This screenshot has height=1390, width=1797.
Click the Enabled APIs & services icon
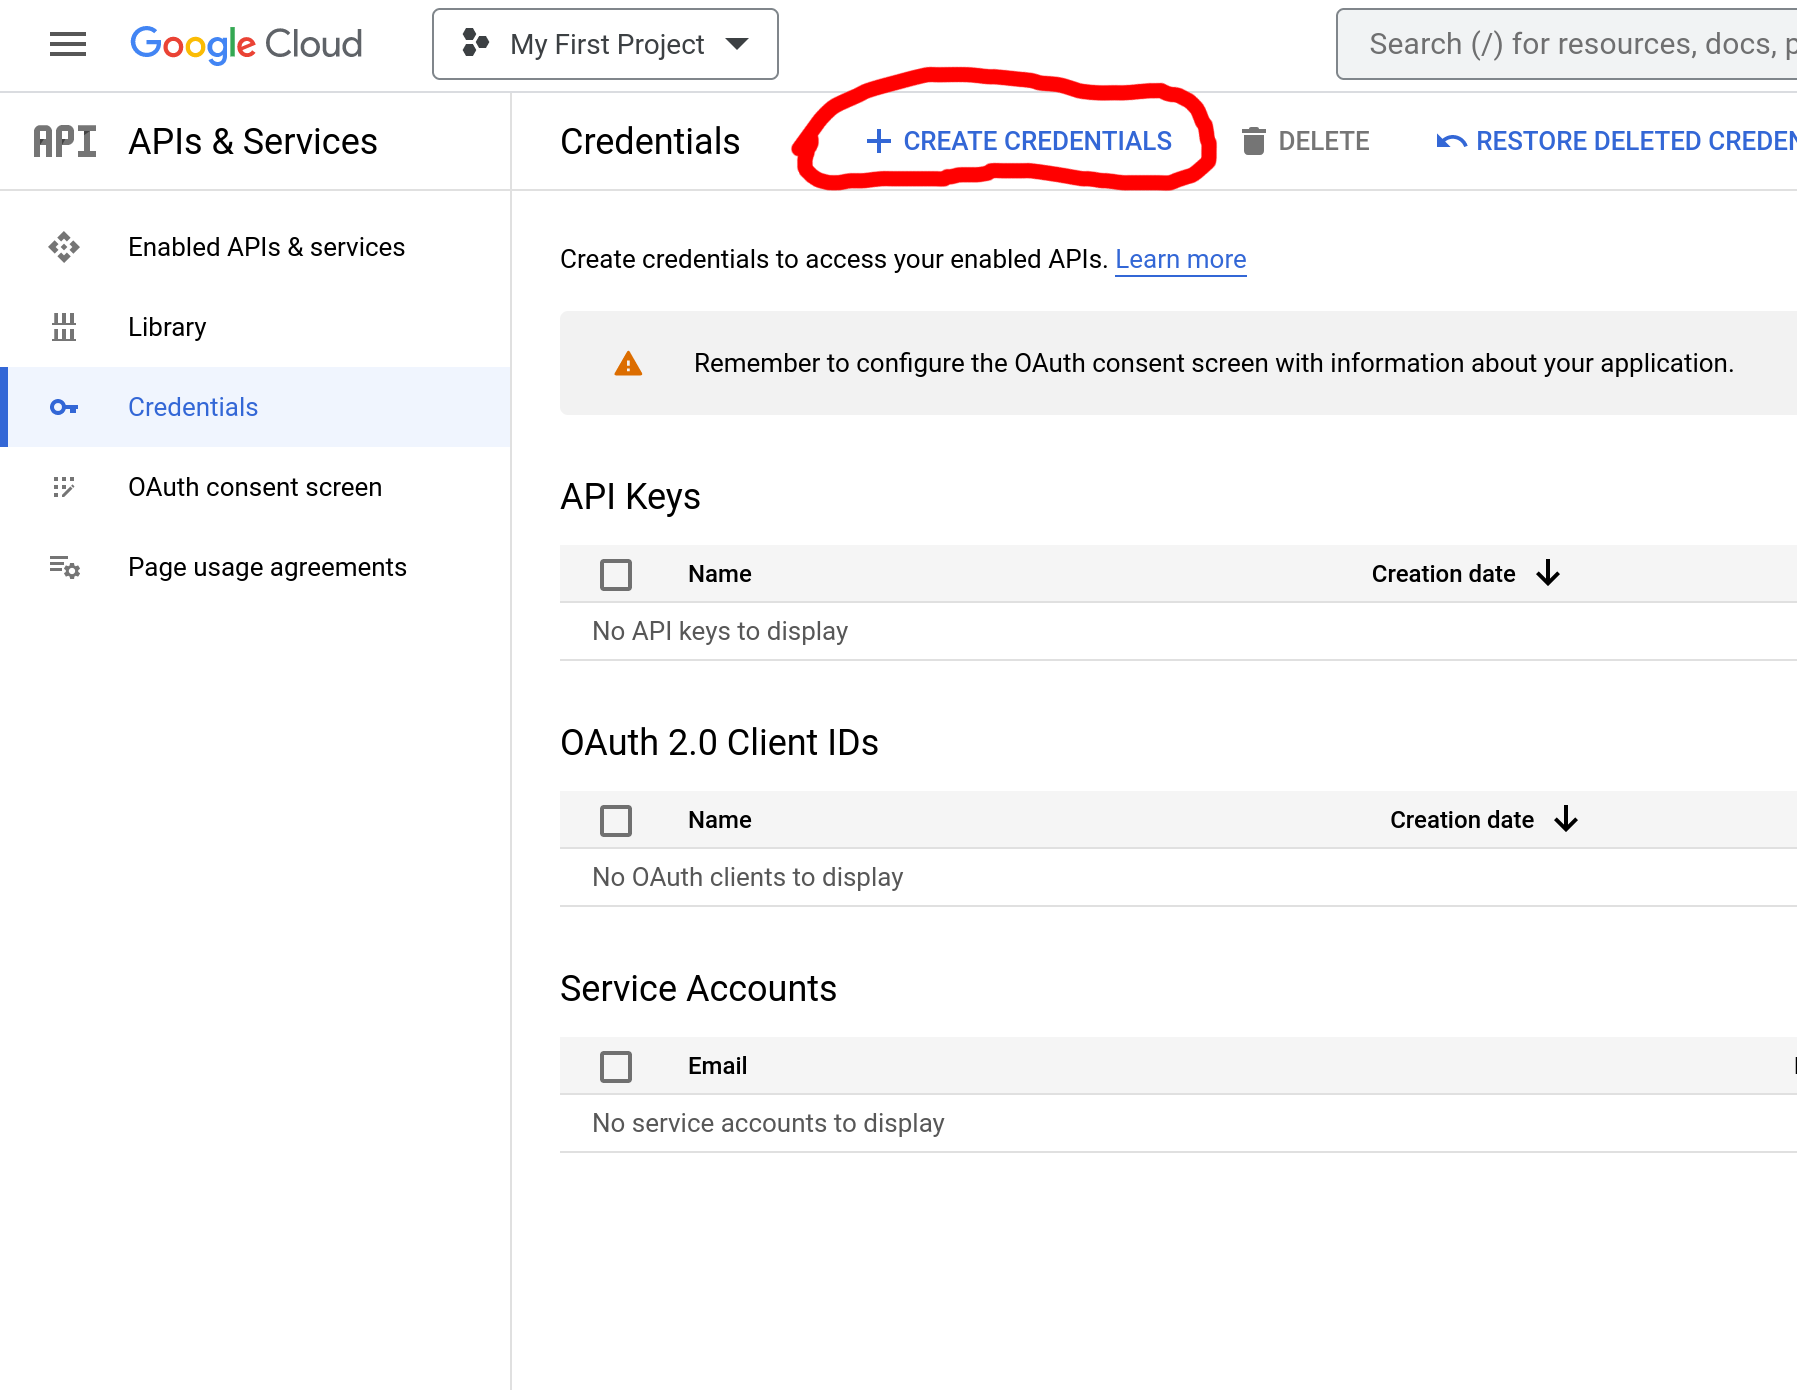(x=64, y=247)
